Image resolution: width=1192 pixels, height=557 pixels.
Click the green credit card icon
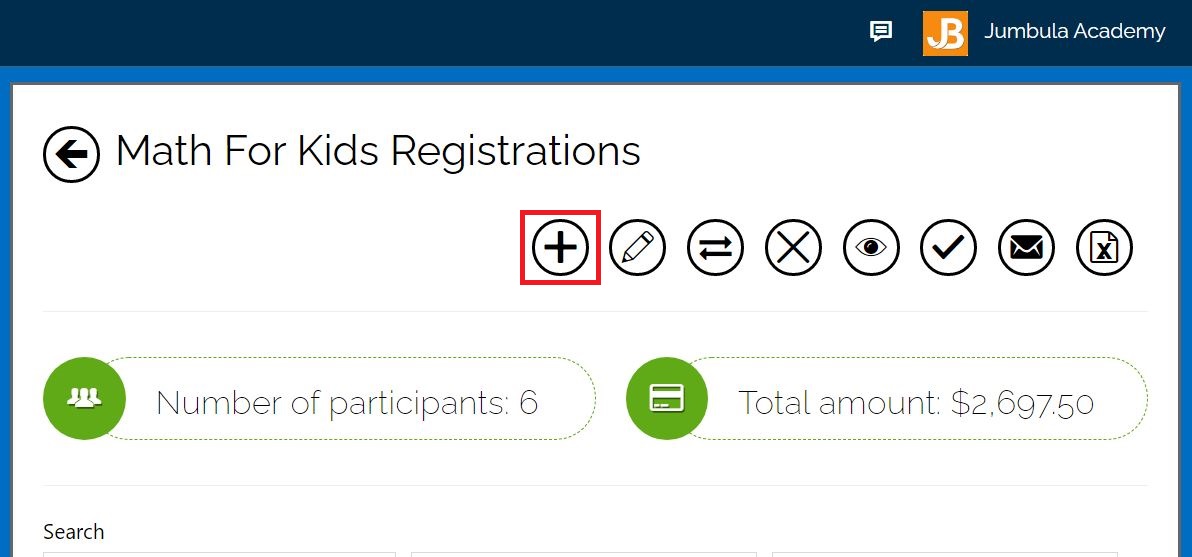coord(667,398)
